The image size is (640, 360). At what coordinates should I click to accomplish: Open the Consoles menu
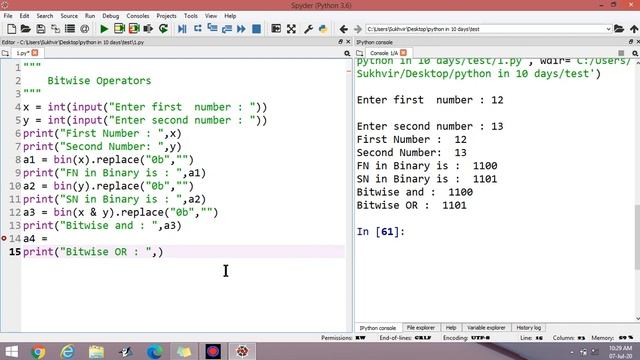click(138, 16)
